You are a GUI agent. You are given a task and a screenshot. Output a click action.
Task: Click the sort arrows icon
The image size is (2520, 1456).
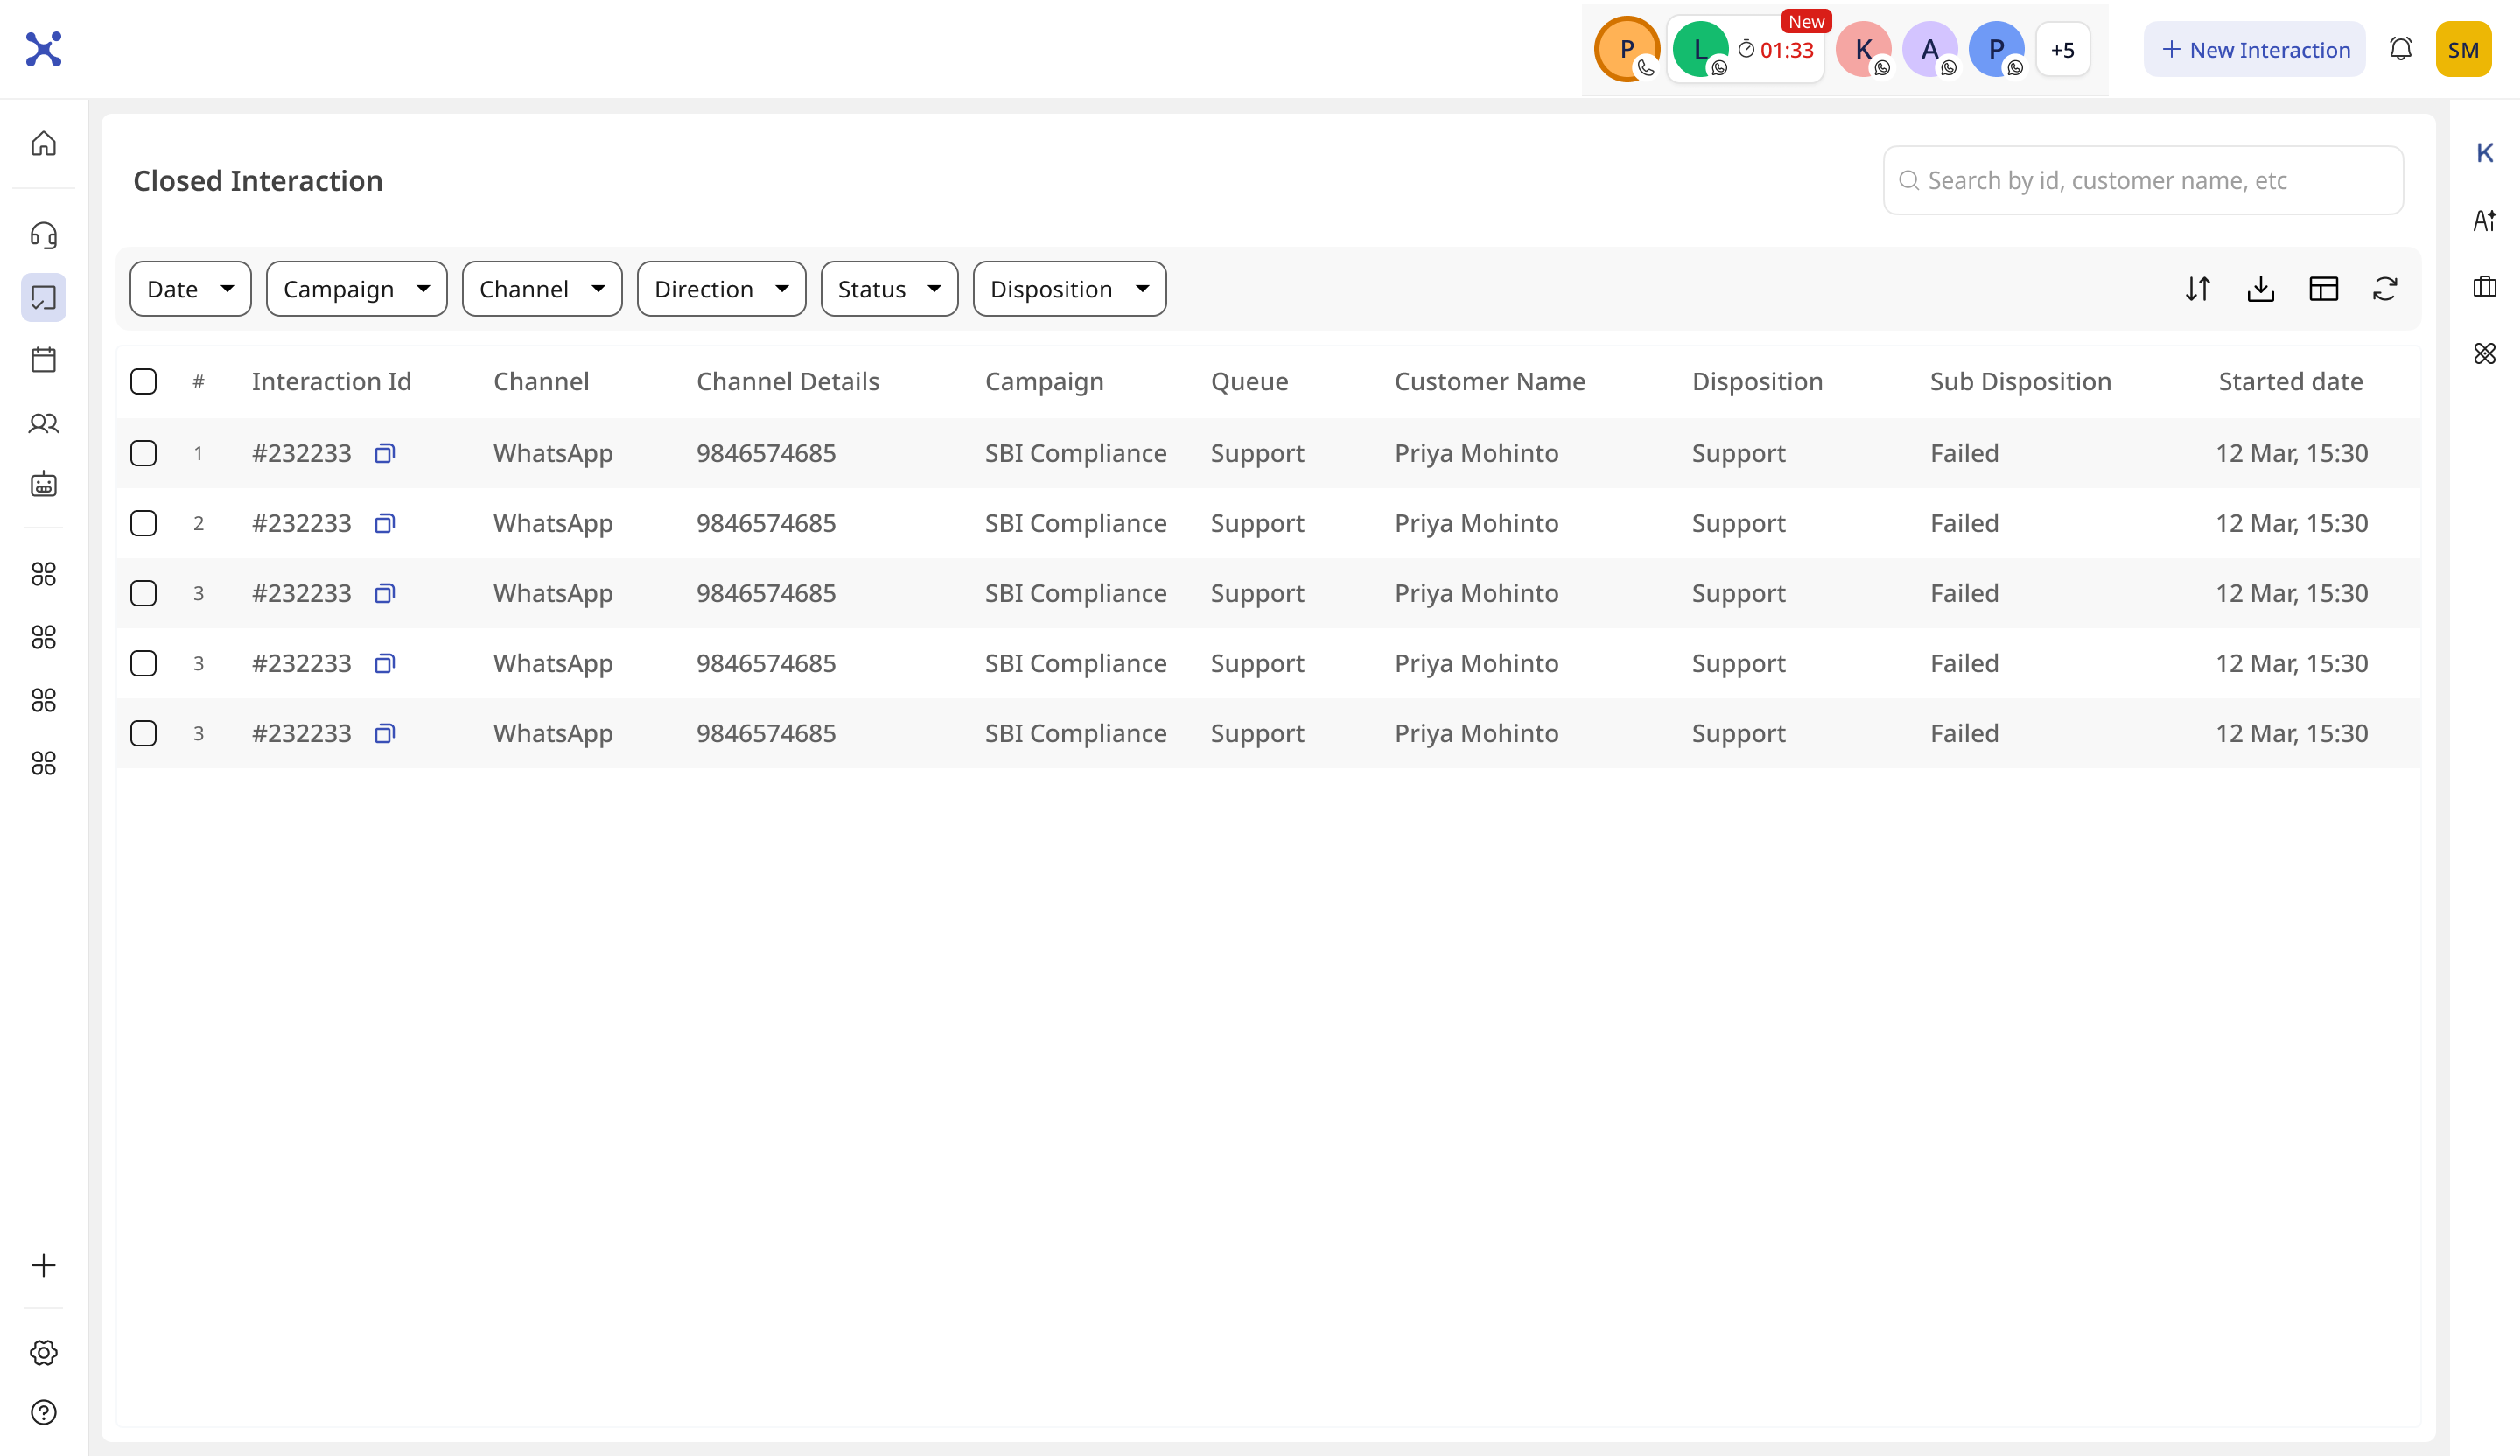pos(2197,289)
